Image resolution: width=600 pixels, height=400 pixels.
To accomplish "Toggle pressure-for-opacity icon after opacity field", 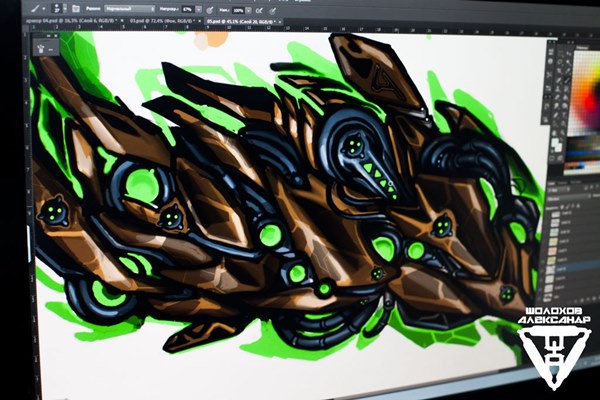I will 210,10.
